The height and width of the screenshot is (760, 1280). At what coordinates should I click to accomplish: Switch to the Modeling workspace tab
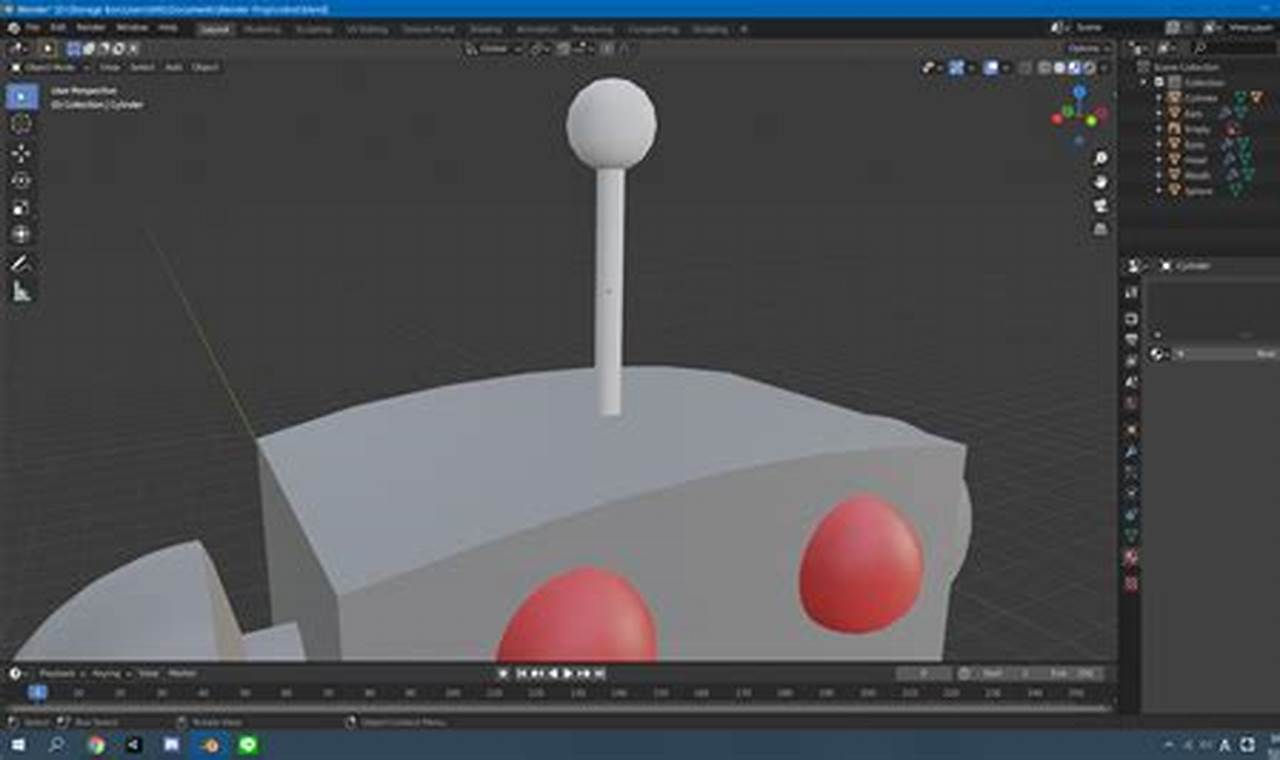pyautogui.click(x=262, y=30)
